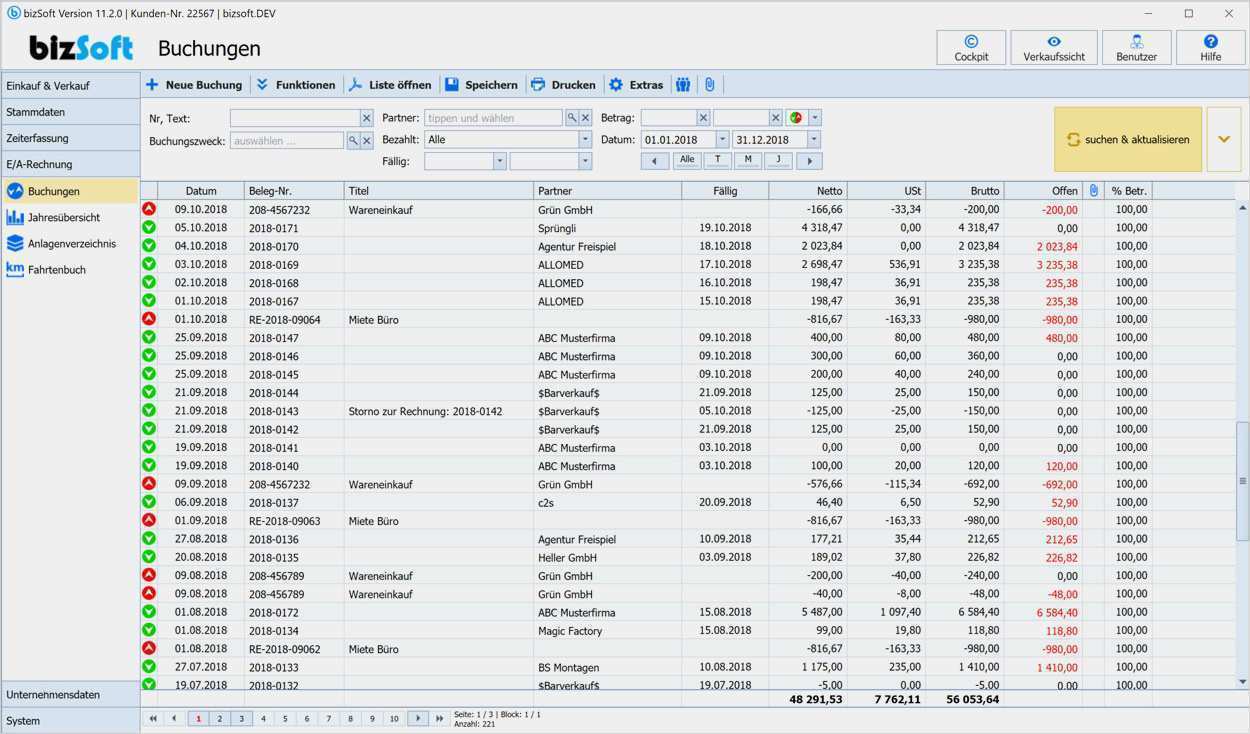Select the 'M' month date filter
The height and width of the screenshot is (734, 1250).
point(747,160)
